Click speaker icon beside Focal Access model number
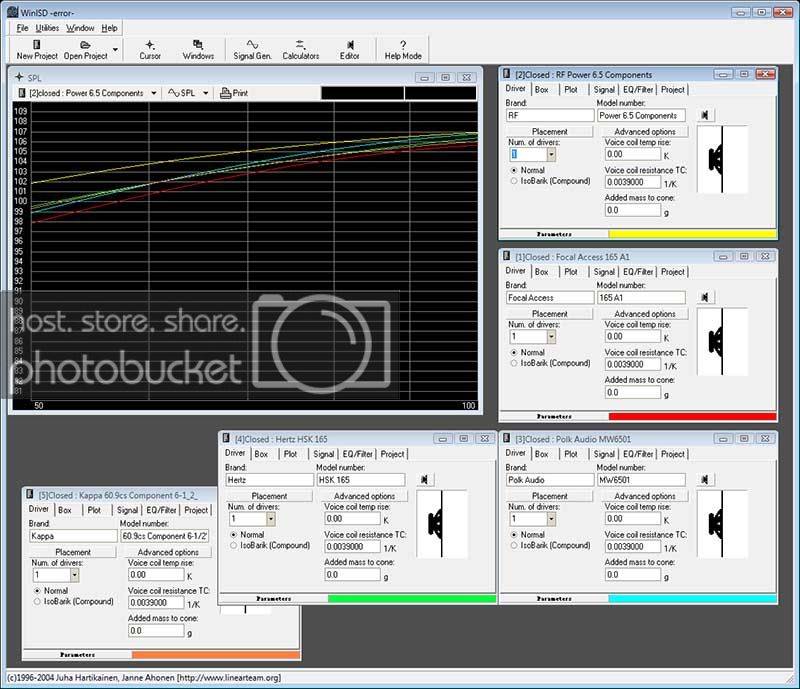 705,297
